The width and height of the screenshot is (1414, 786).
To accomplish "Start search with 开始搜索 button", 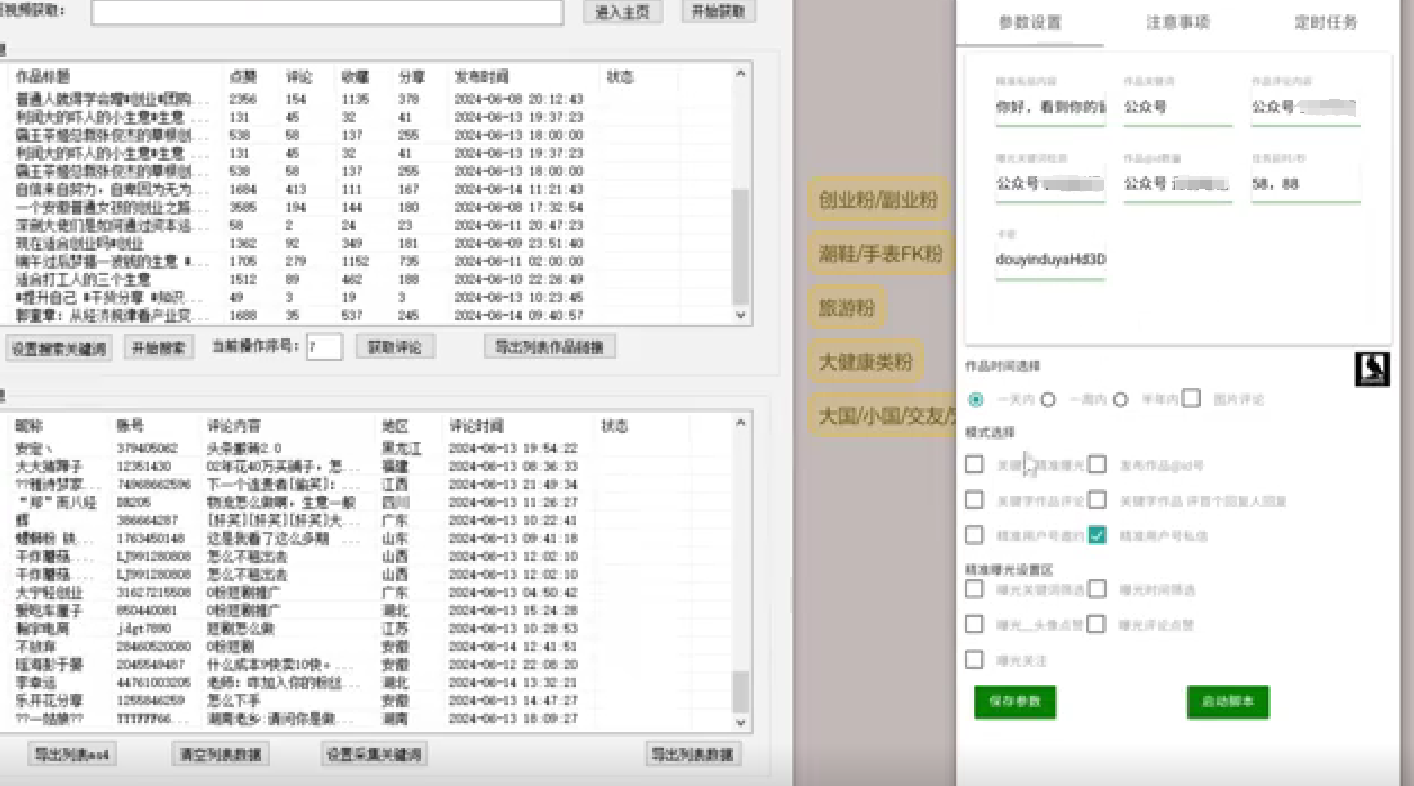I will (x=159, y=348).
